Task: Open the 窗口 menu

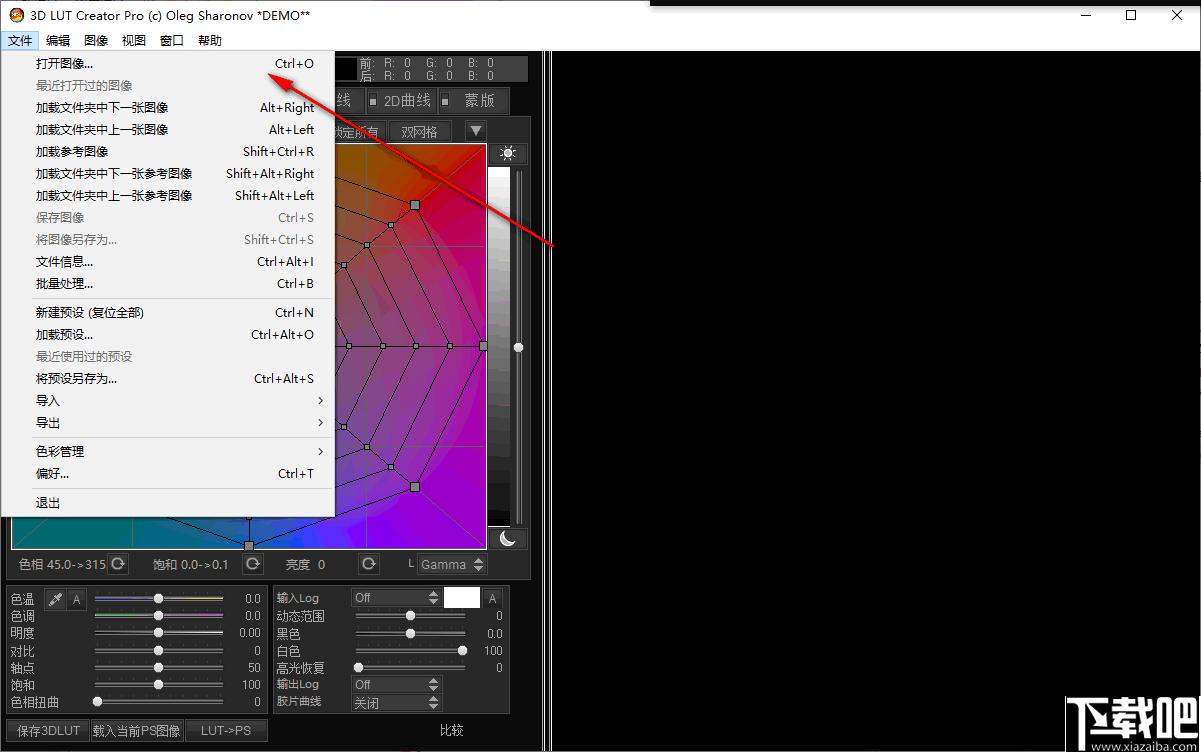Action: pos(172,40)
